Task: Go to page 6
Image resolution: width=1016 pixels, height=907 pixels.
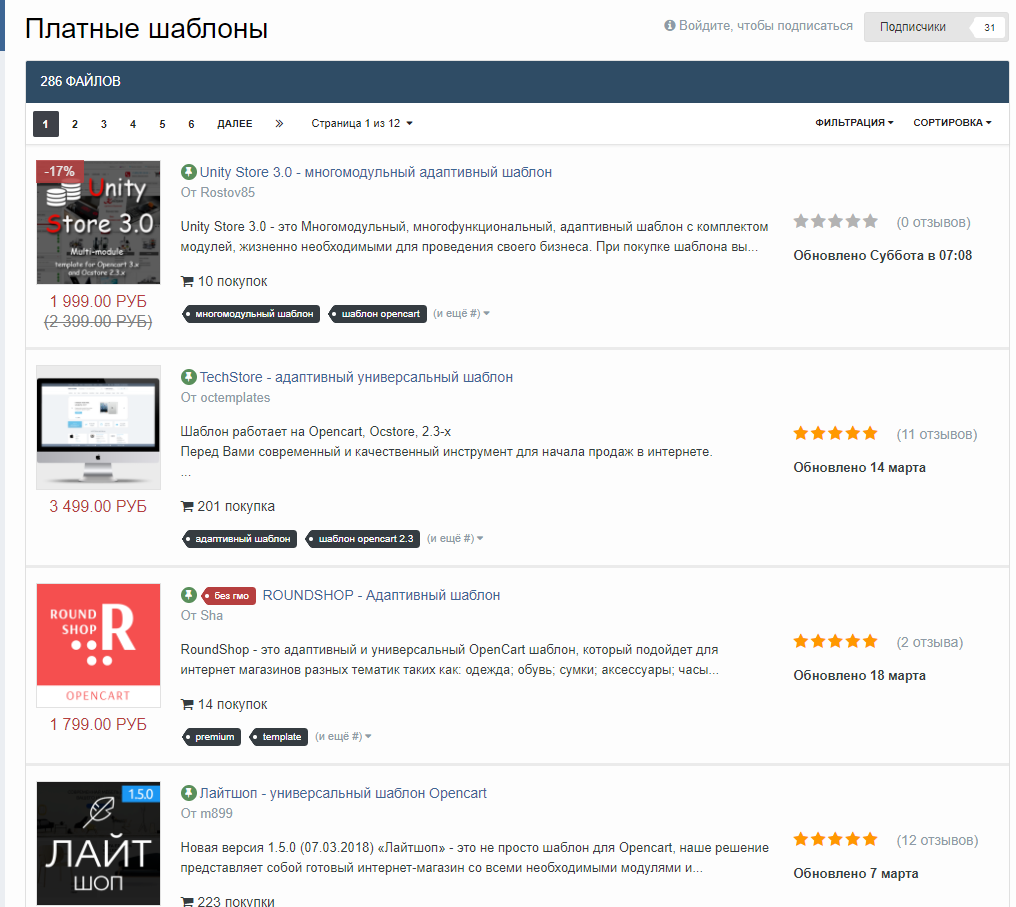Action: coord(191,124)
